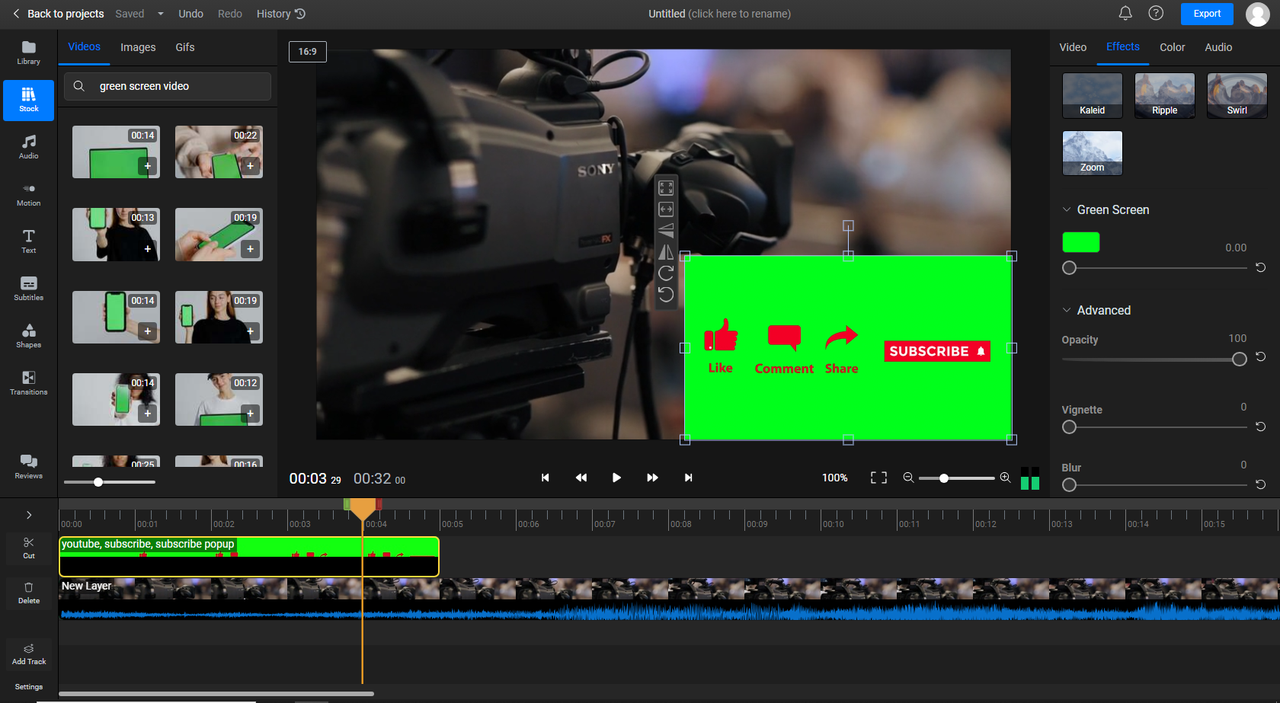Open the user profile avatar
The width and height of the screenshot is (1280, 703).
(1257, 14)
